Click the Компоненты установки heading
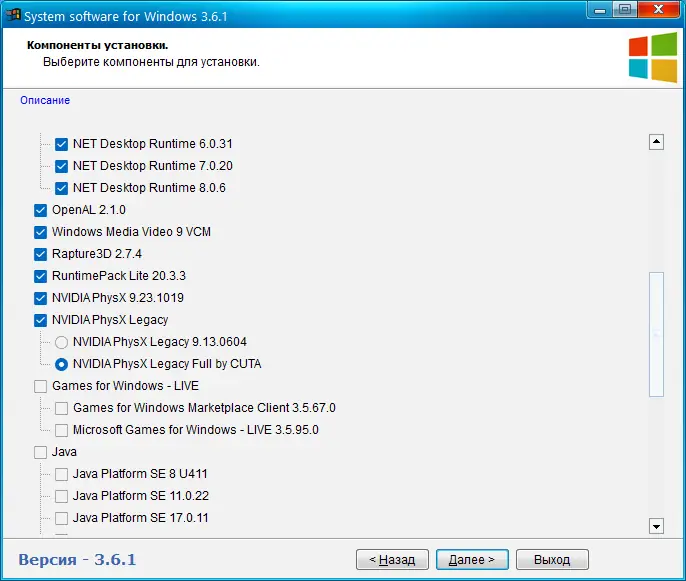 point(98,45)
